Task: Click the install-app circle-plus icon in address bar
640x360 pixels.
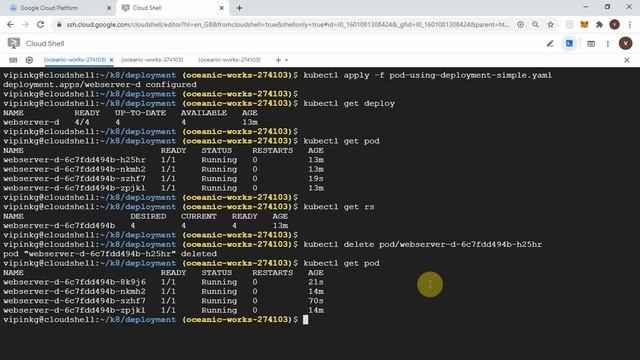Action: 520,24
